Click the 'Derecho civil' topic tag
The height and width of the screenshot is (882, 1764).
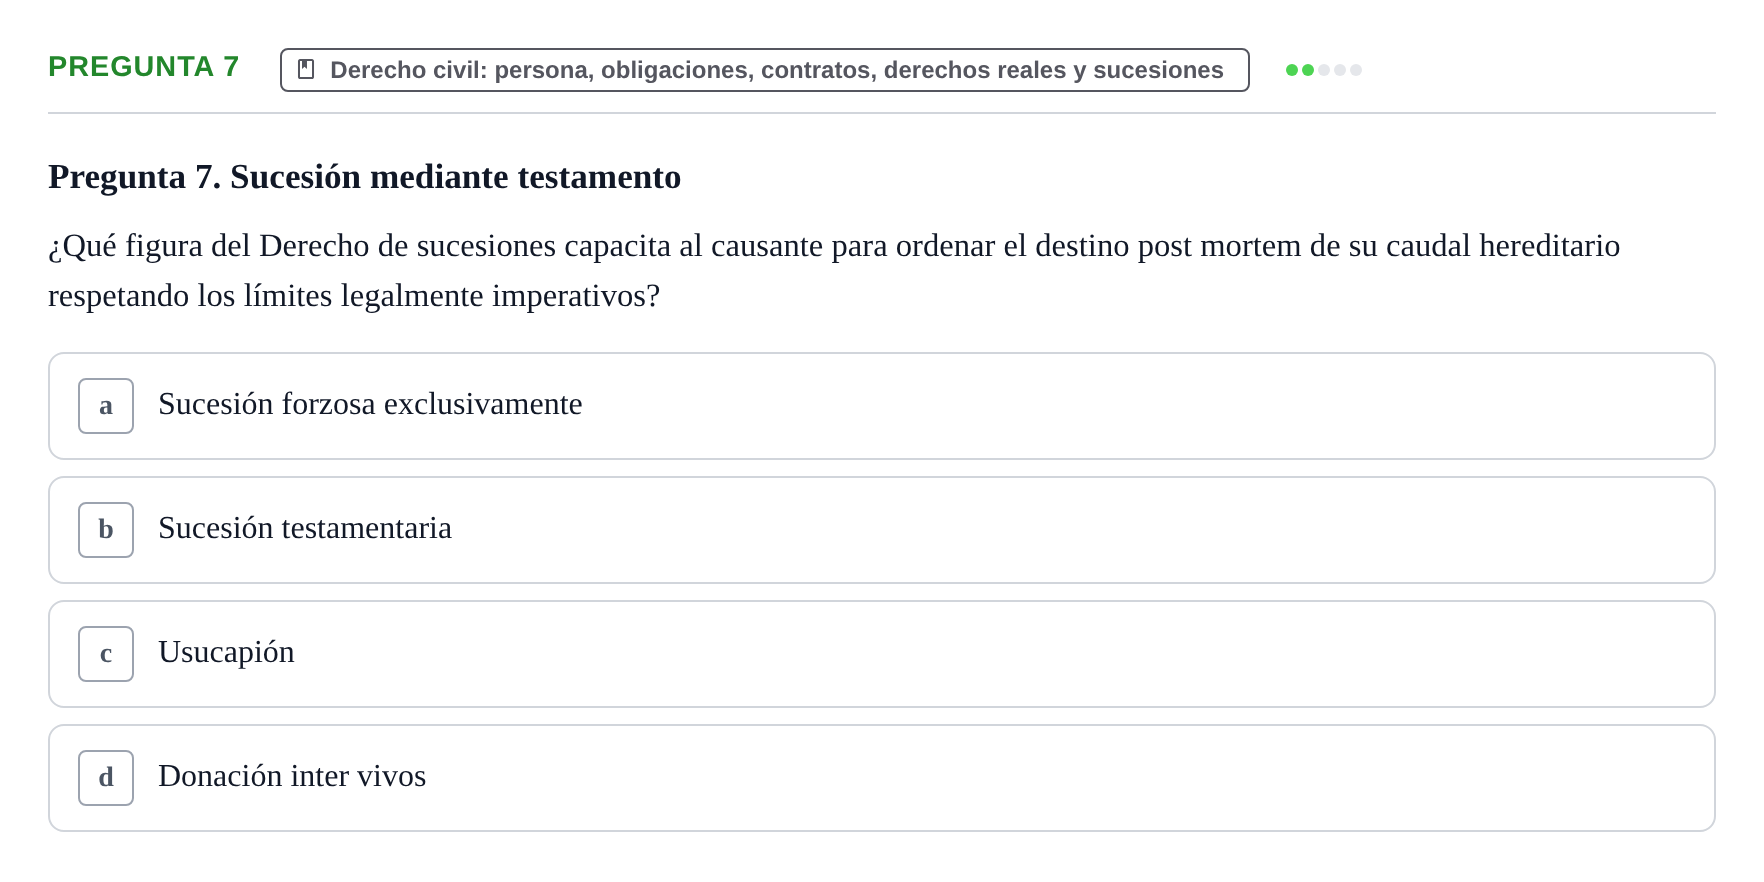[765, 70]
